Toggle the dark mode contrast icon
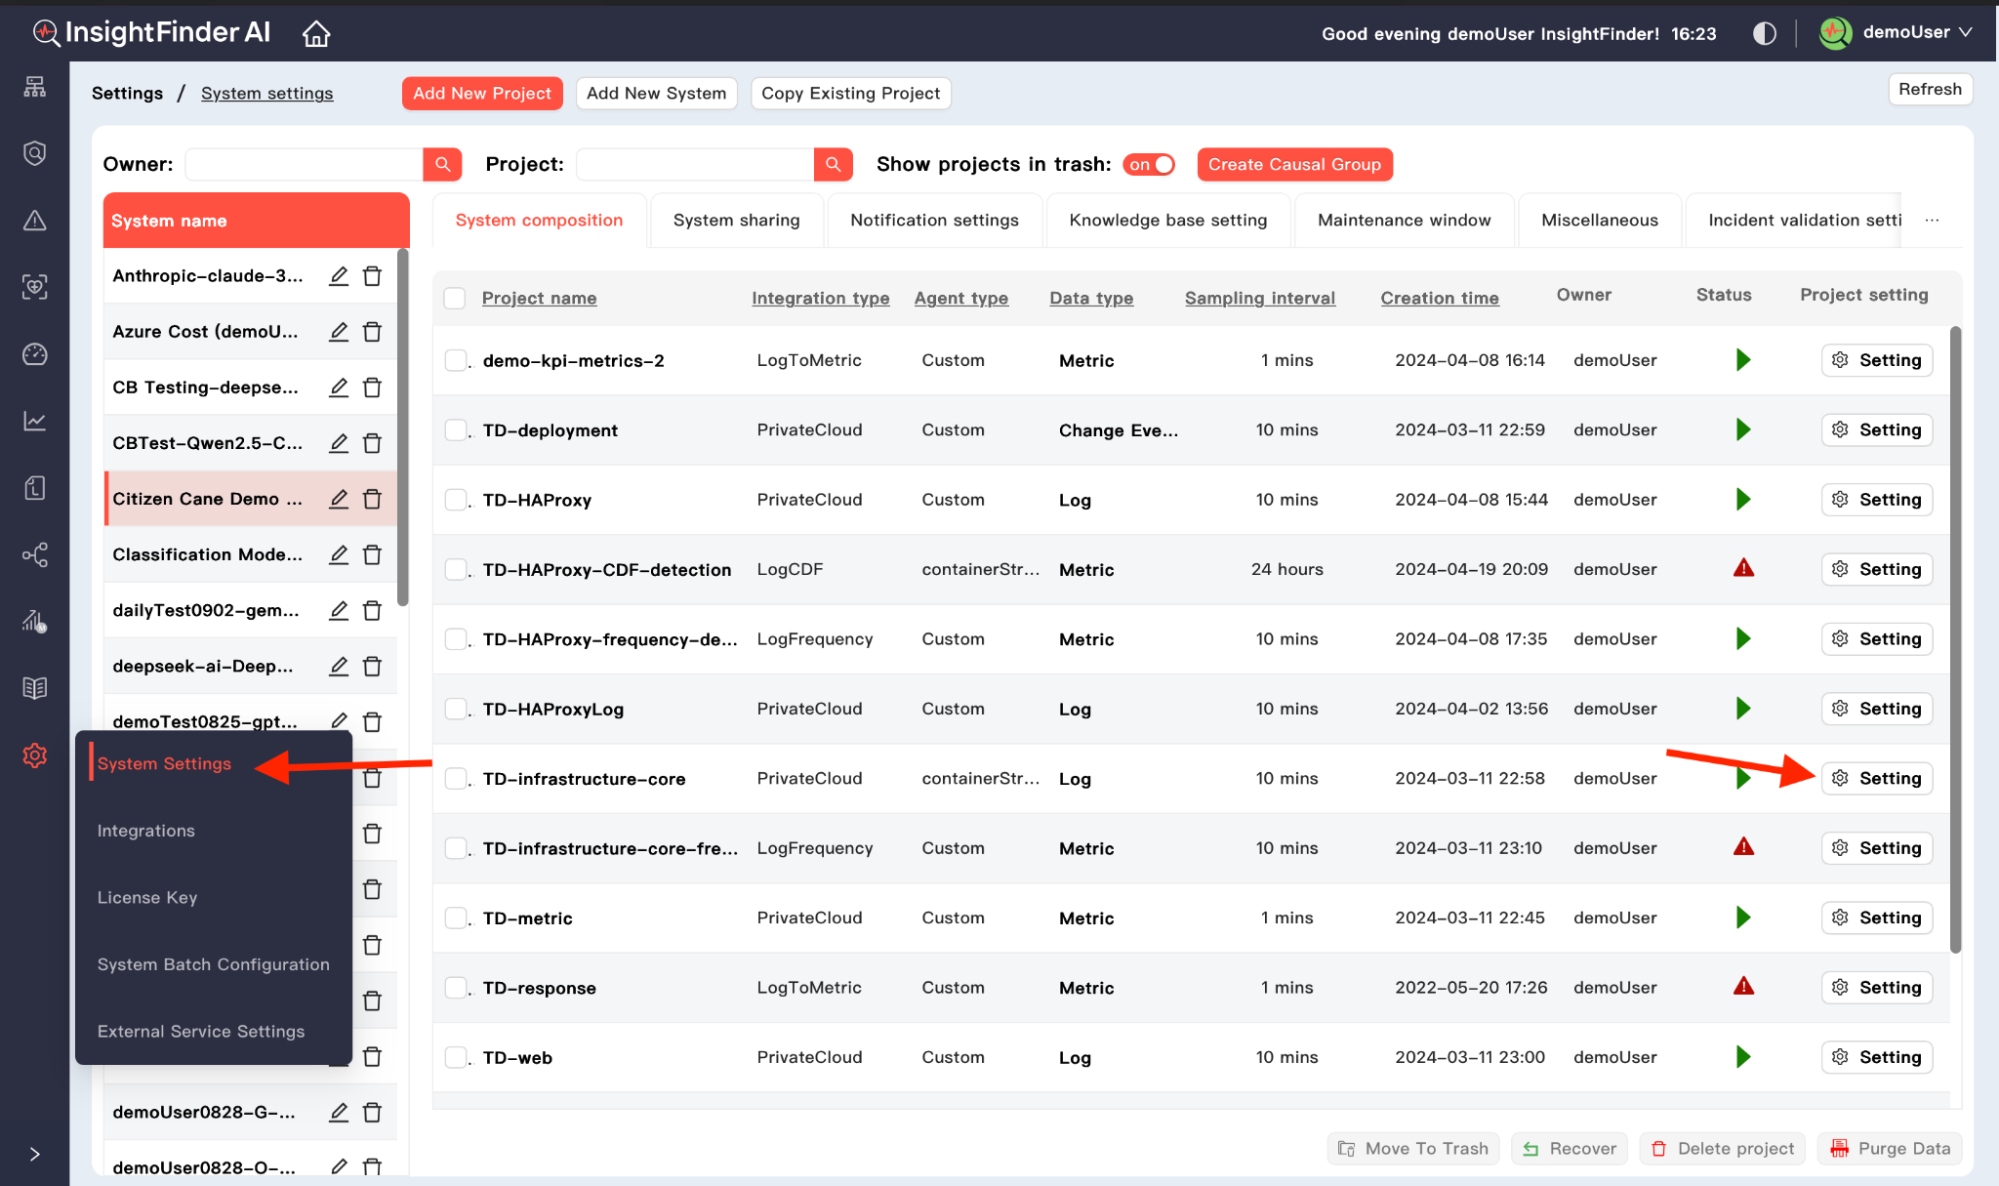The height and width of the screenshot is (1186, 1999). pos(1764,34)
